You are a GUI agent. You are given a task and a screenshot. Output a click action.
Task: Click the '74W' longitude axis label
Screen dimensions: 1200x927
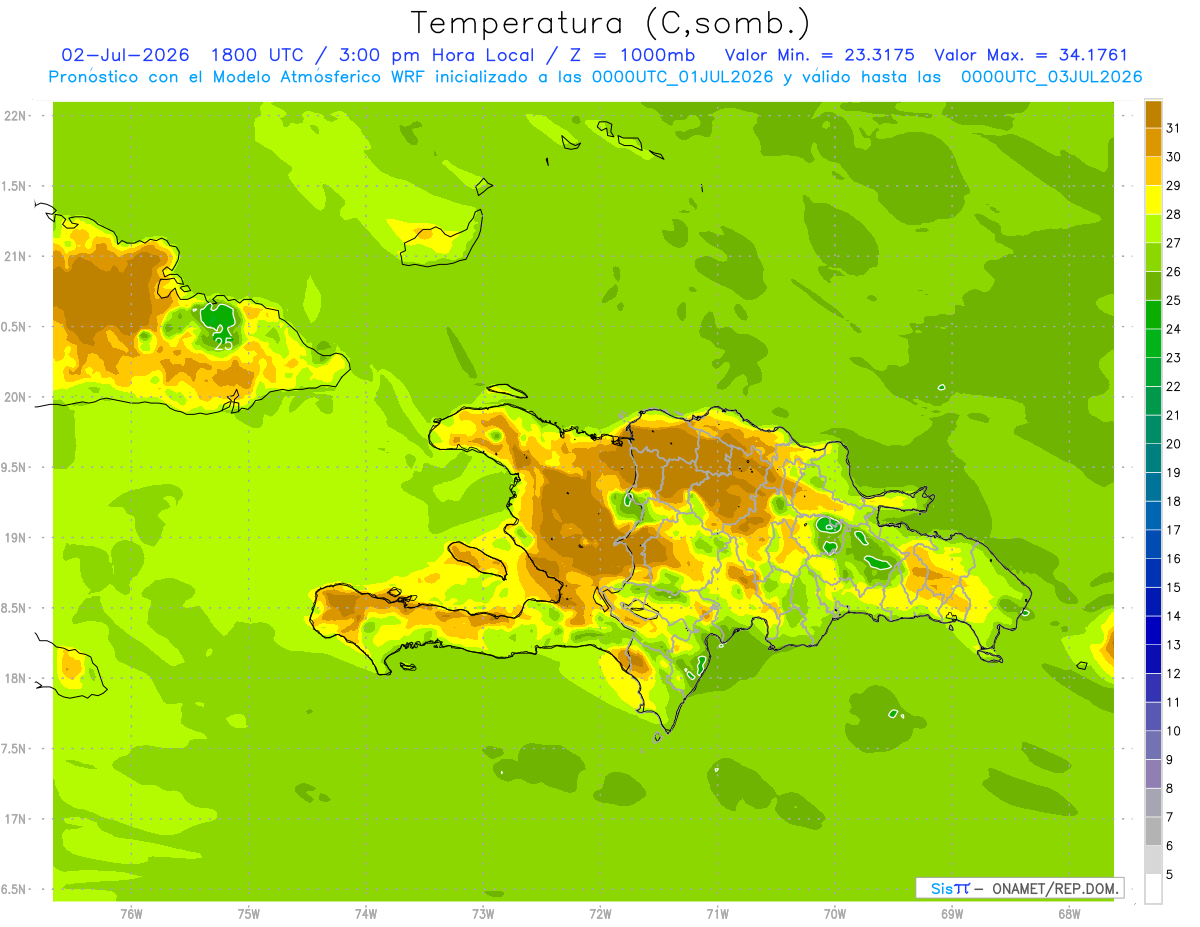click(x=365, y=913)
